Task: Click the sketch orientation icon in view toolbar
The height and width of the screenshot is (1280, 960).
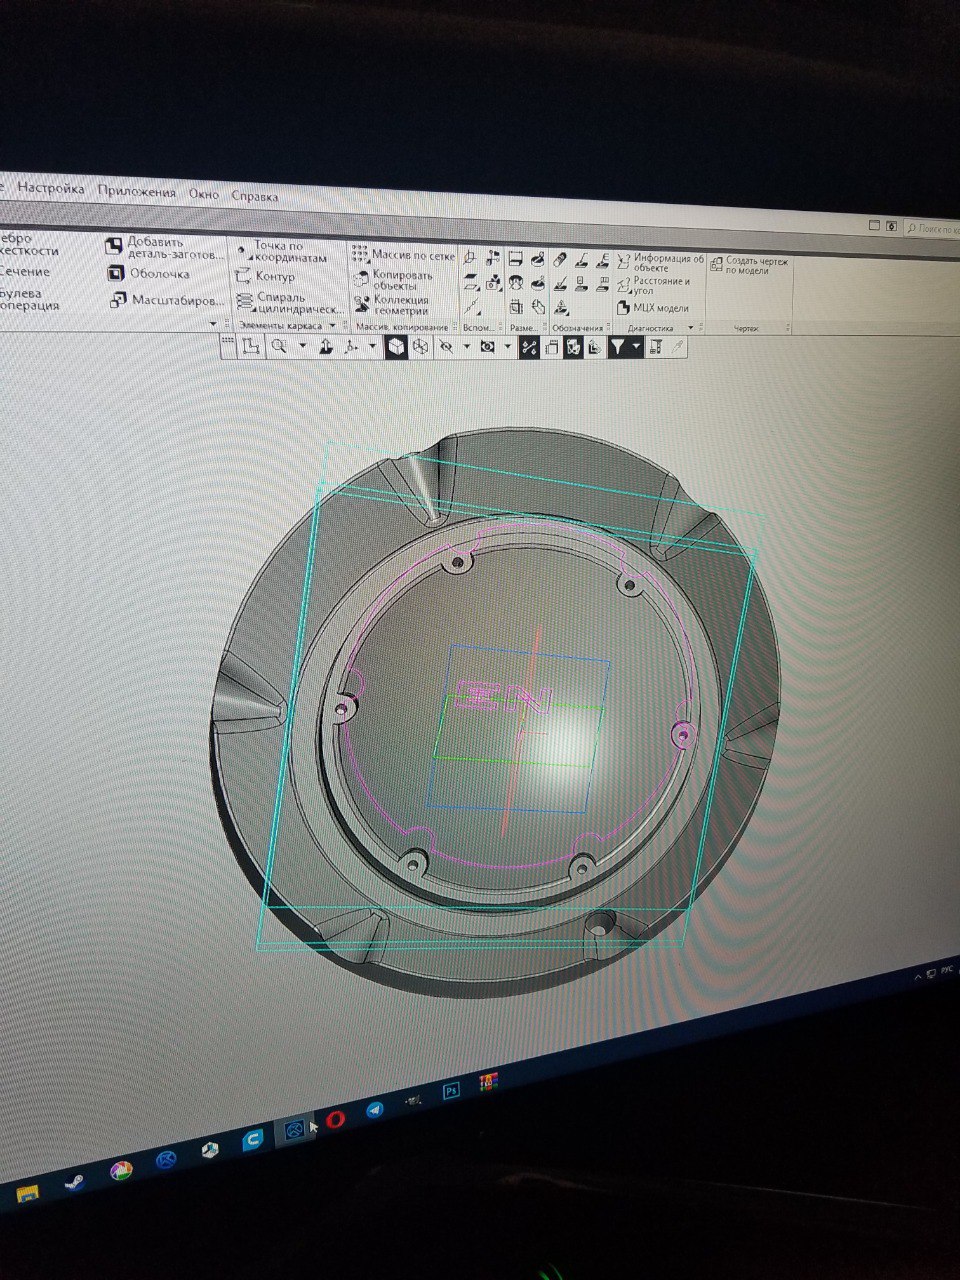Action: point(250,346)
